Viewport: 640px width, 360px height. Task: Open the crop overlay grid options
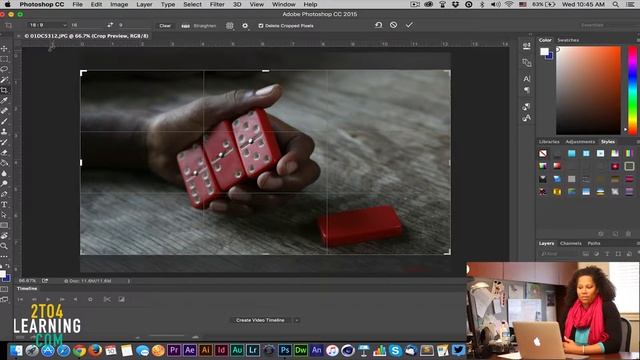[x=230, y=26]
